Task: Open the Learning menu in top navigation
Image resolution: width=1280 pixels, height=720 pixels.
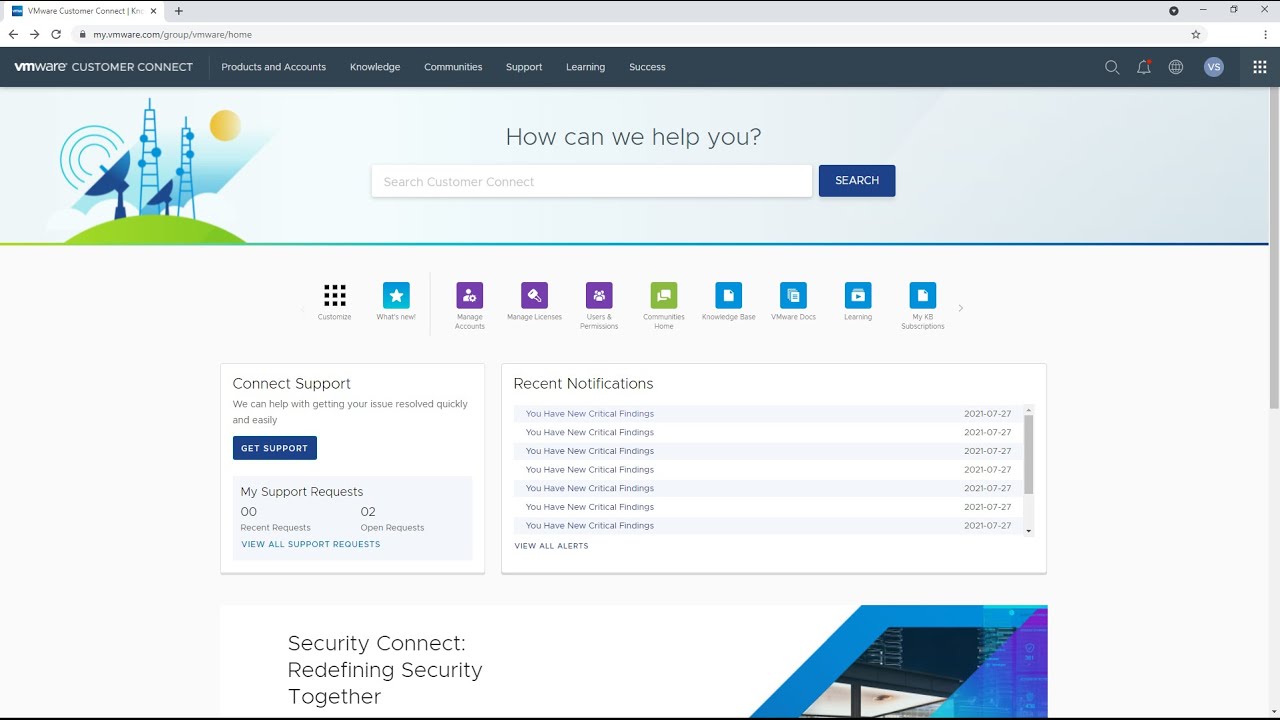Action: [x=585, y=67]
